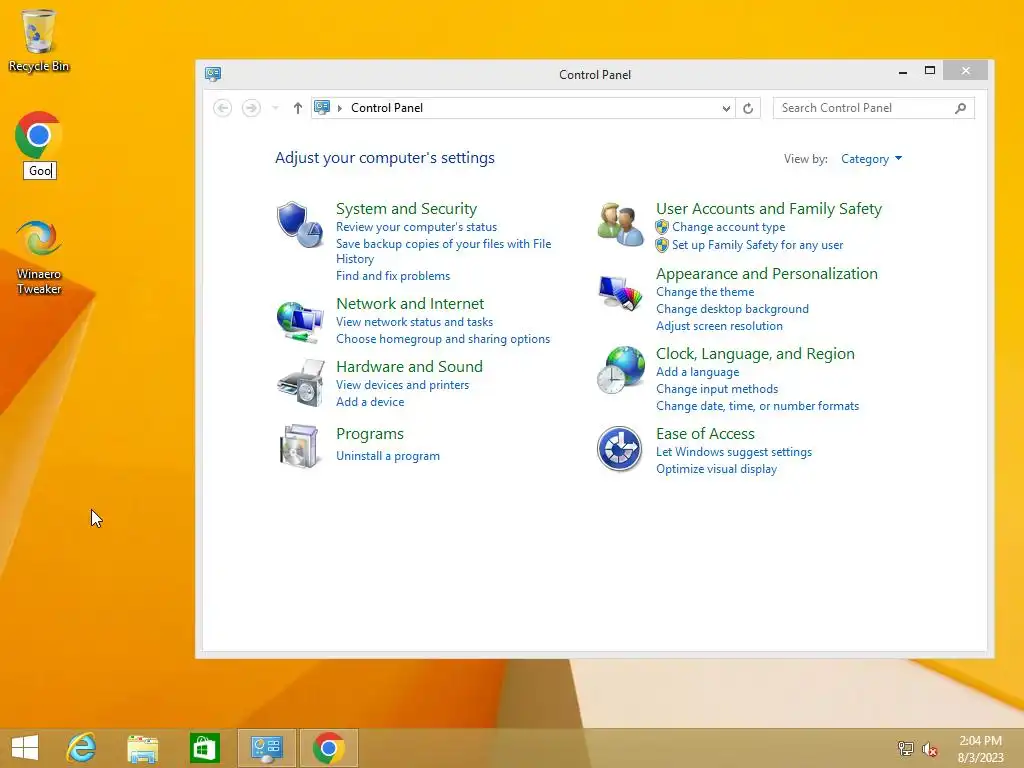Open the recent locations dropdown arrow
Image resolution: width=1024 pixels, height=768 pixels.
tap(276, 108)
